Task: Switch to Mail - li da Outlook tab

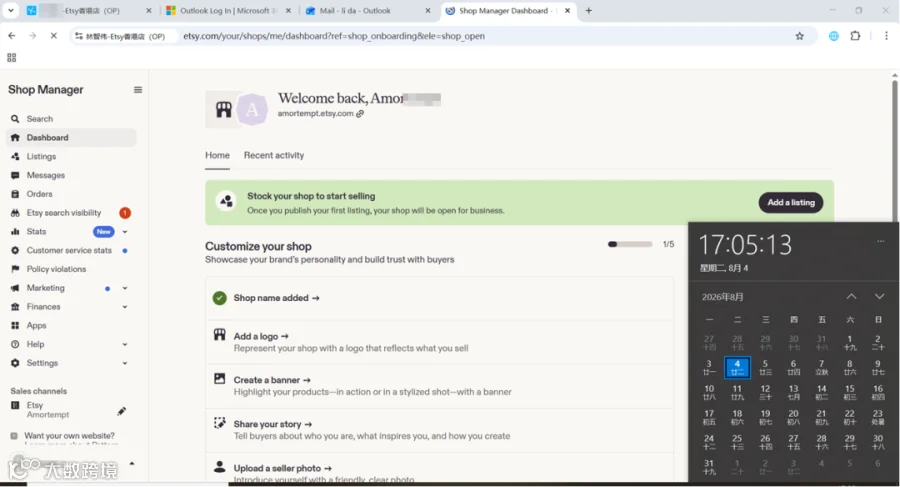Action: pos(367,11)
